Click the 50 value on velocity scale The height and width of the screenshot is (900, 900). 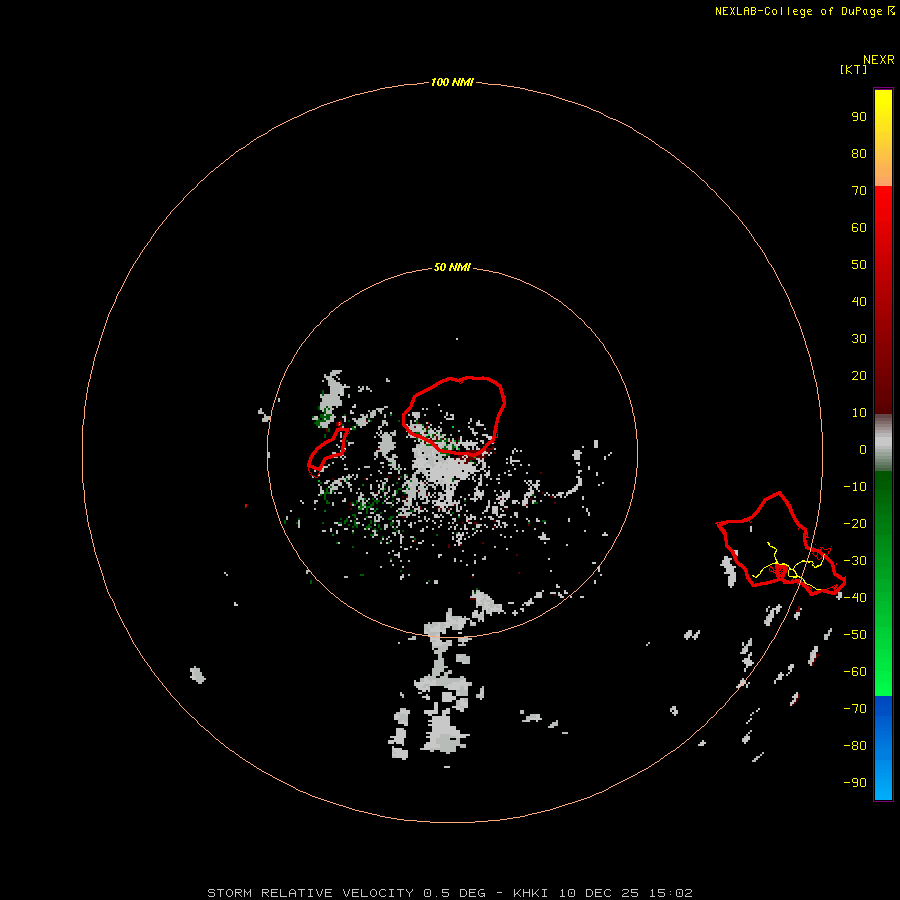pos(859,265)
